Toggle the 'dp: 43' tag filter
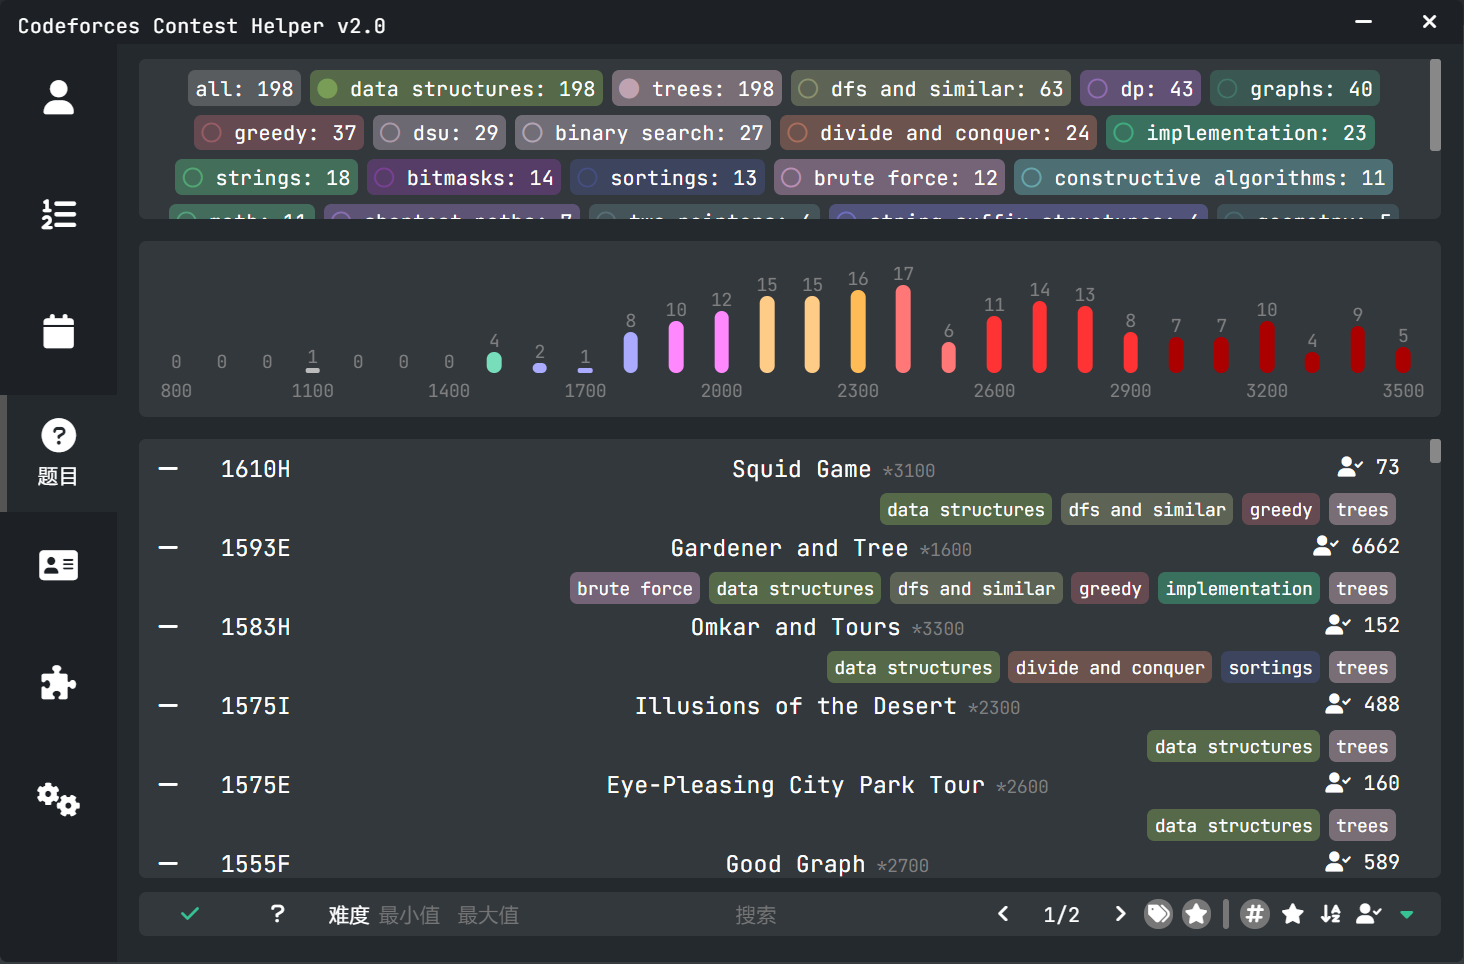 click(x=1141, y=89)
